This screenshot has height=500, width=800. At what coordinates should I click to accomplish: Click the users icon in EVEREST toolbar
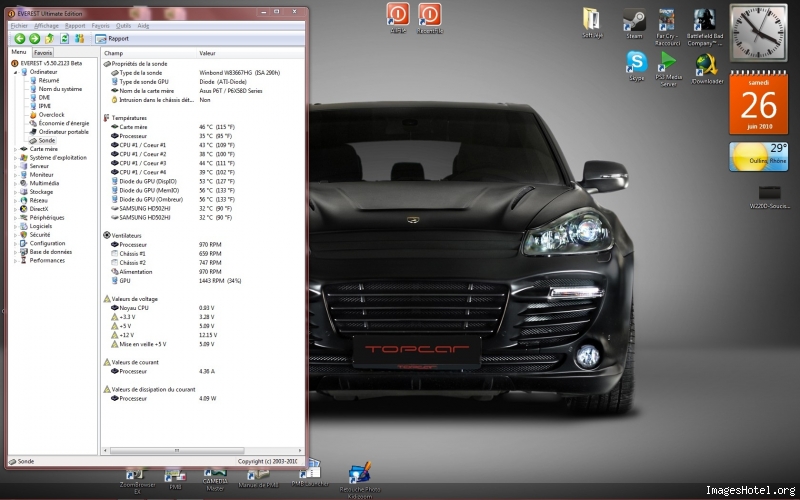[79, 38]
